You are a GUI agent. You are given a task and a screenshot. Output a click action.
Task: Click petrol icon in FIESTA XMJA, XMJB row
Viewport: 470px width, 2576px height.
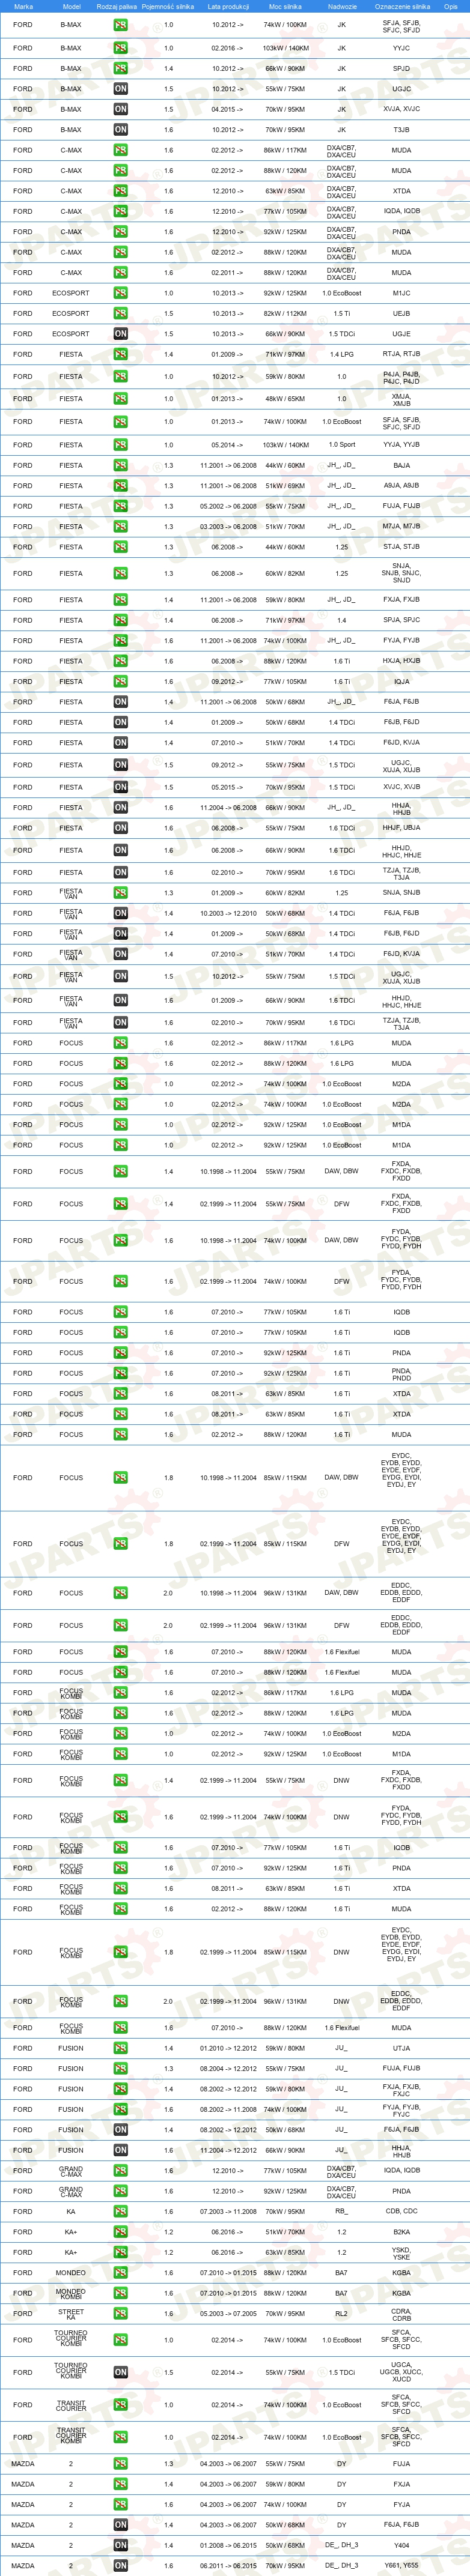click(120, 399)
